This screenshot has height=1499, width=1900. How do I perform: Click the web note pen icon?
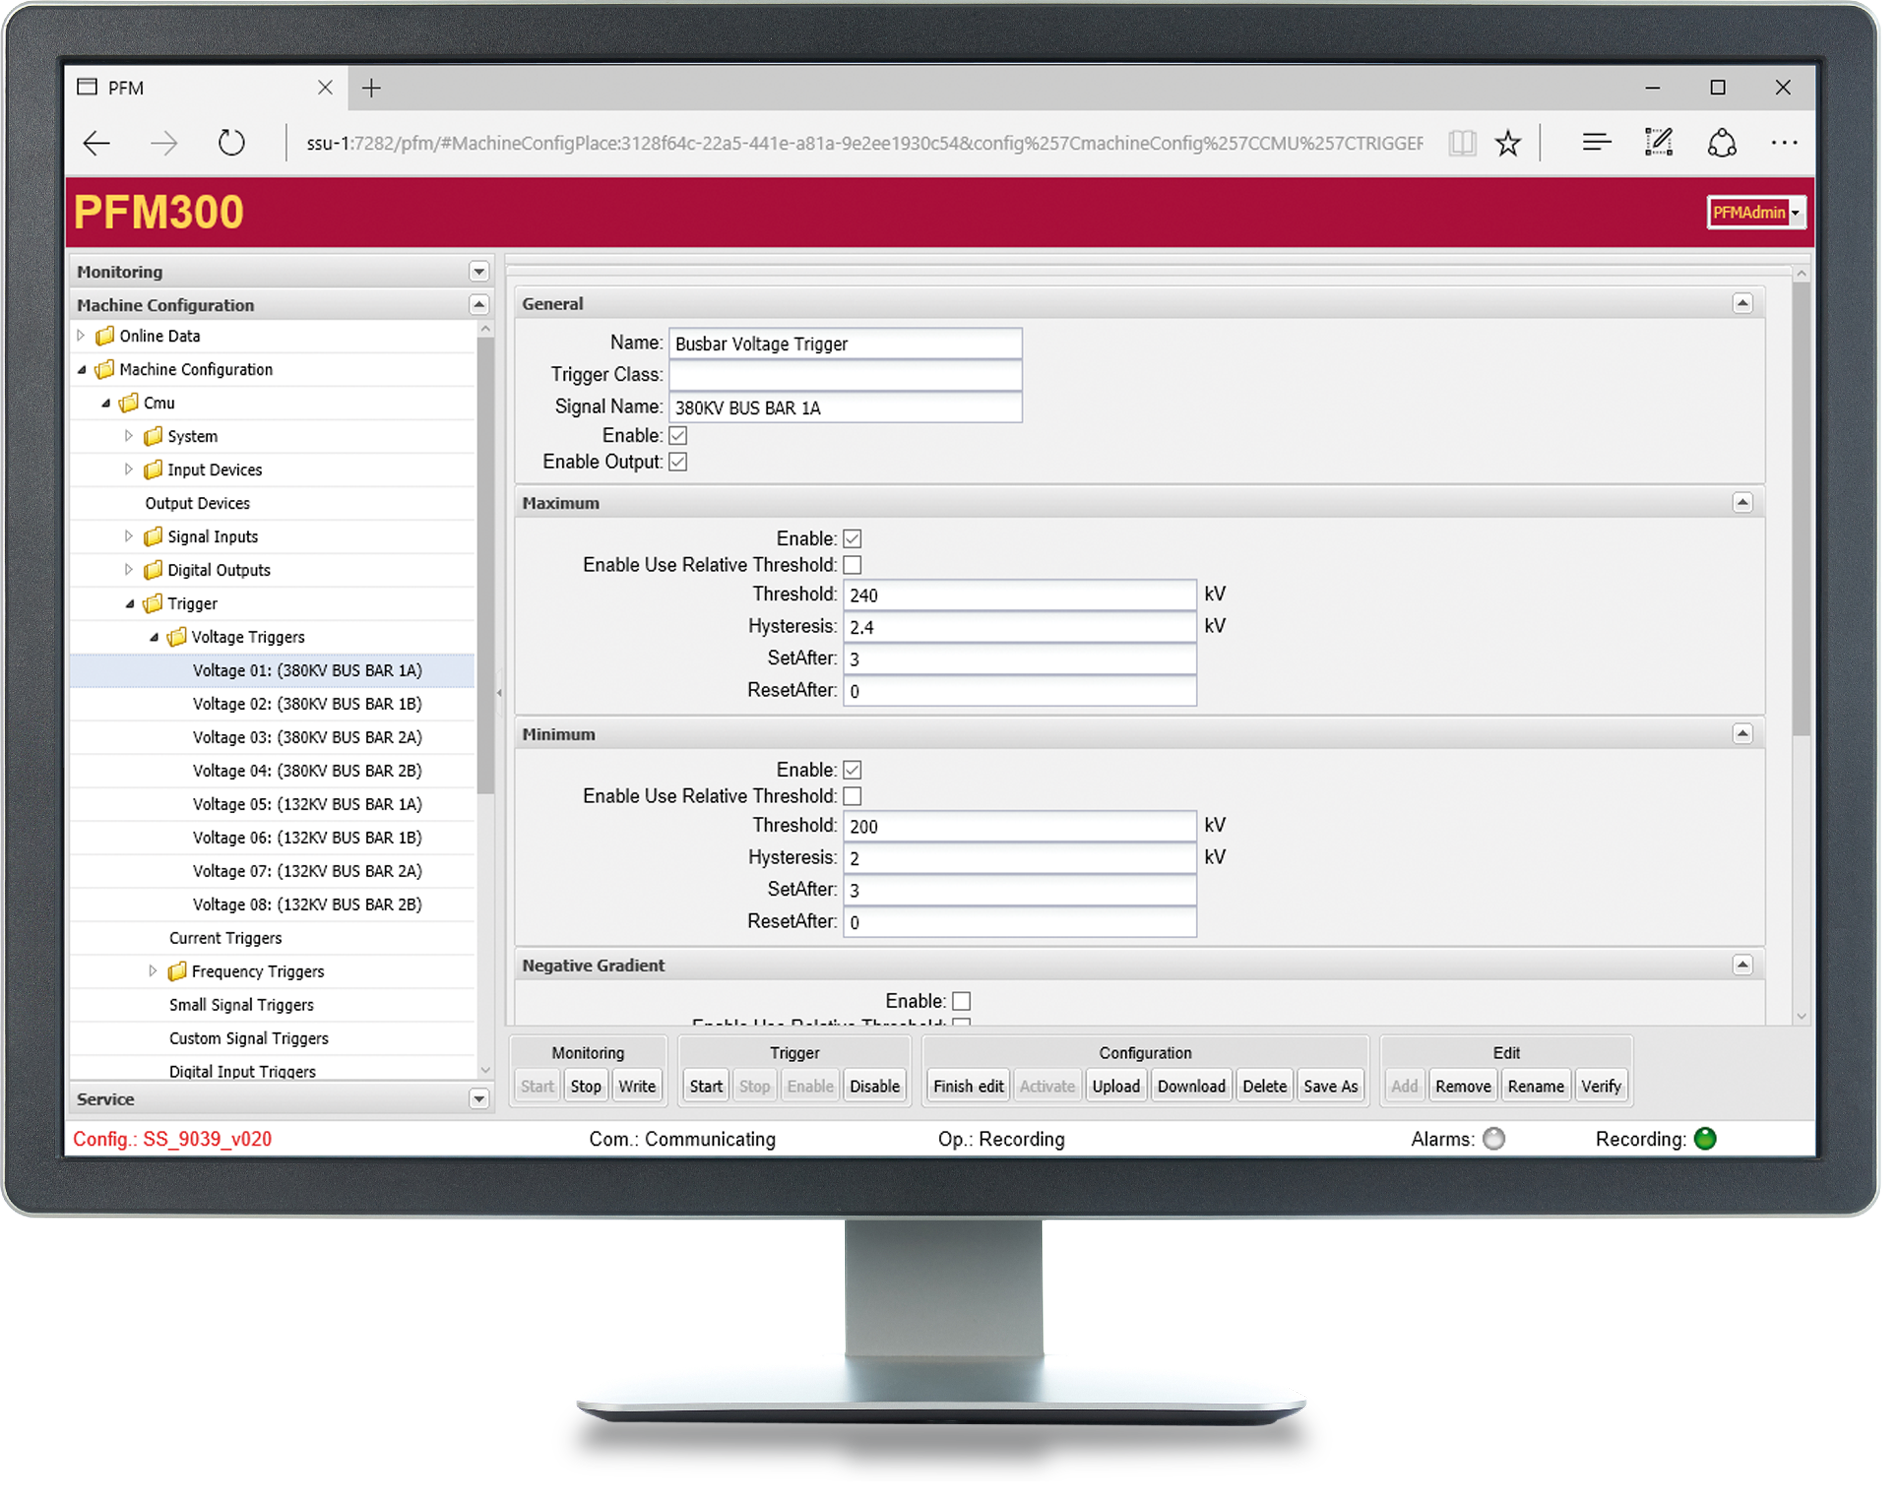coord(1658,143)
